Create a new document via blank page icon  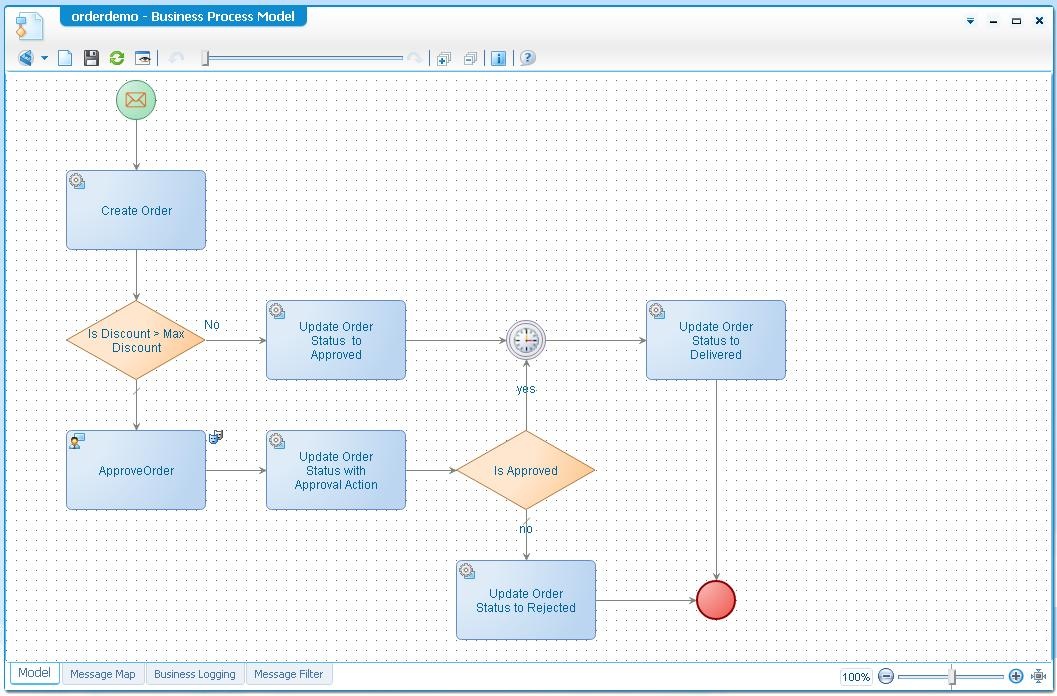tap(66, 58)
